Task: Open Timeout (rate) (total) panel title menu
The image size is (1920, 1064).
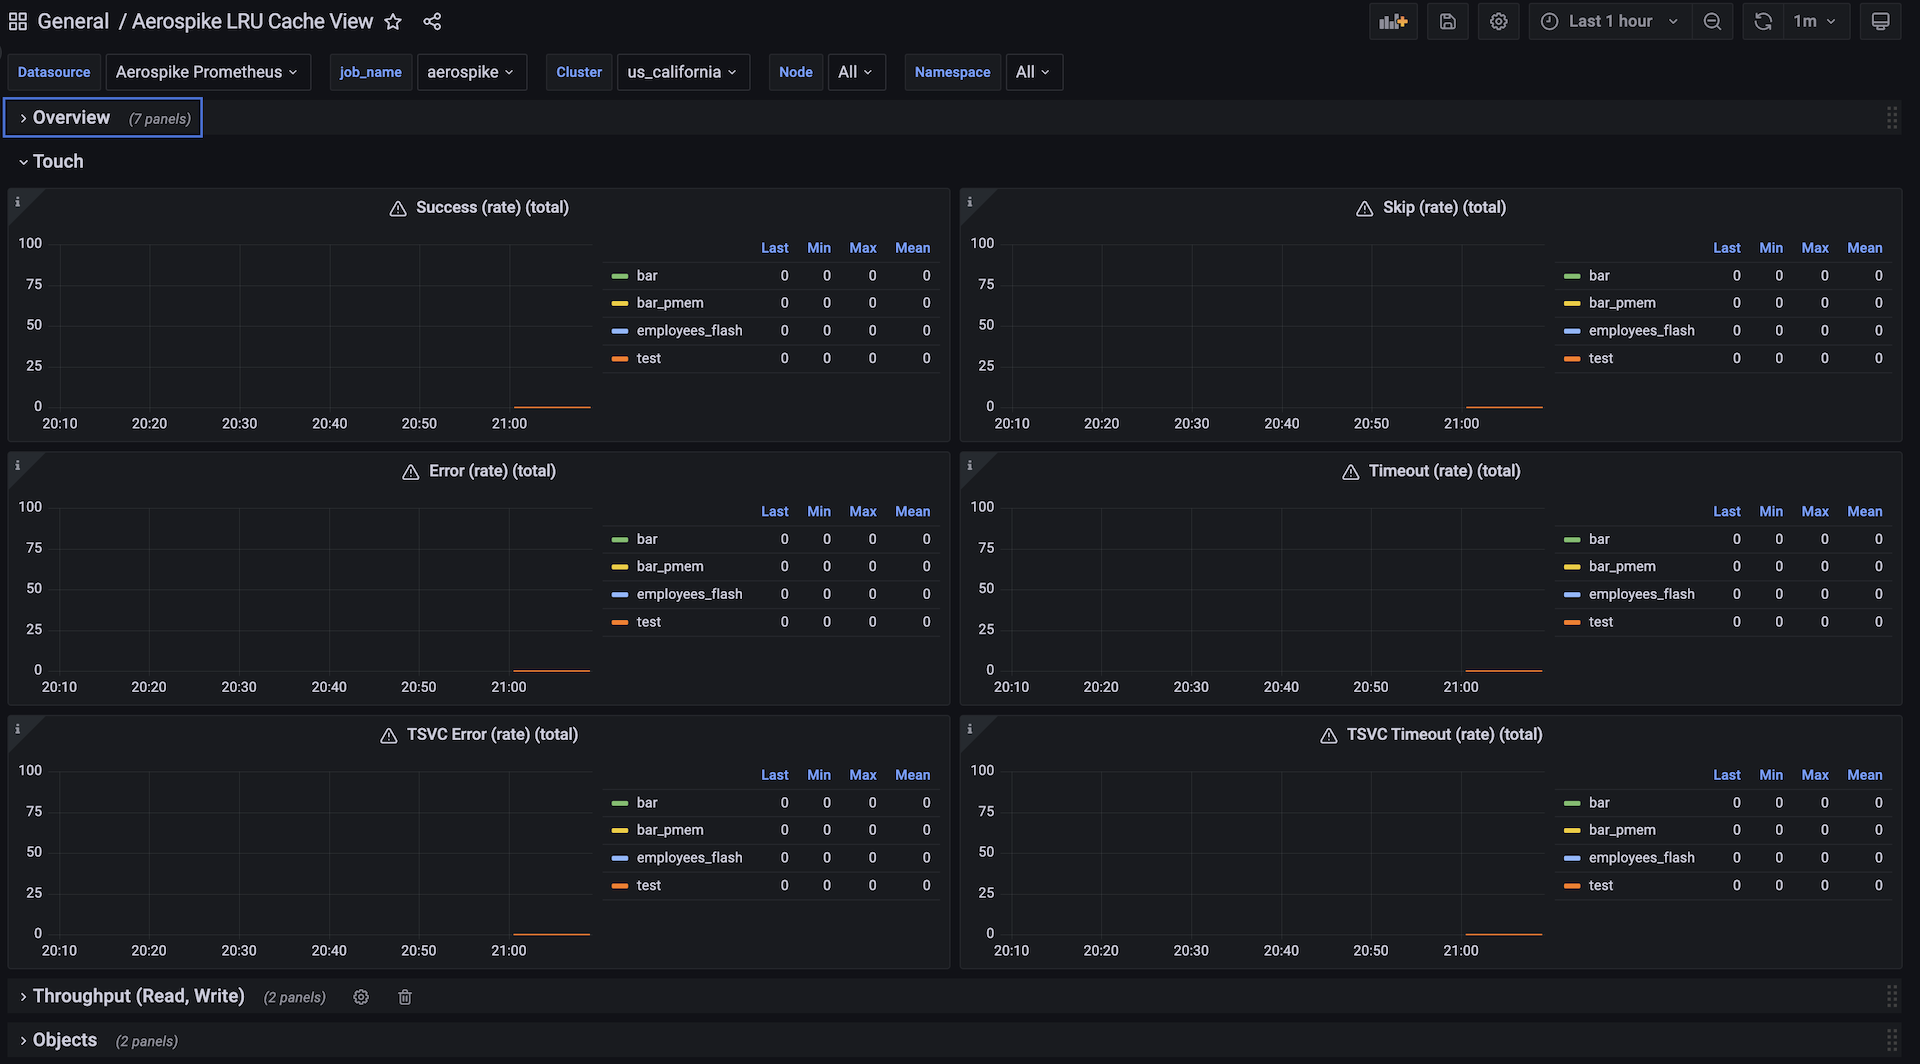Action: pos(1444,472)
